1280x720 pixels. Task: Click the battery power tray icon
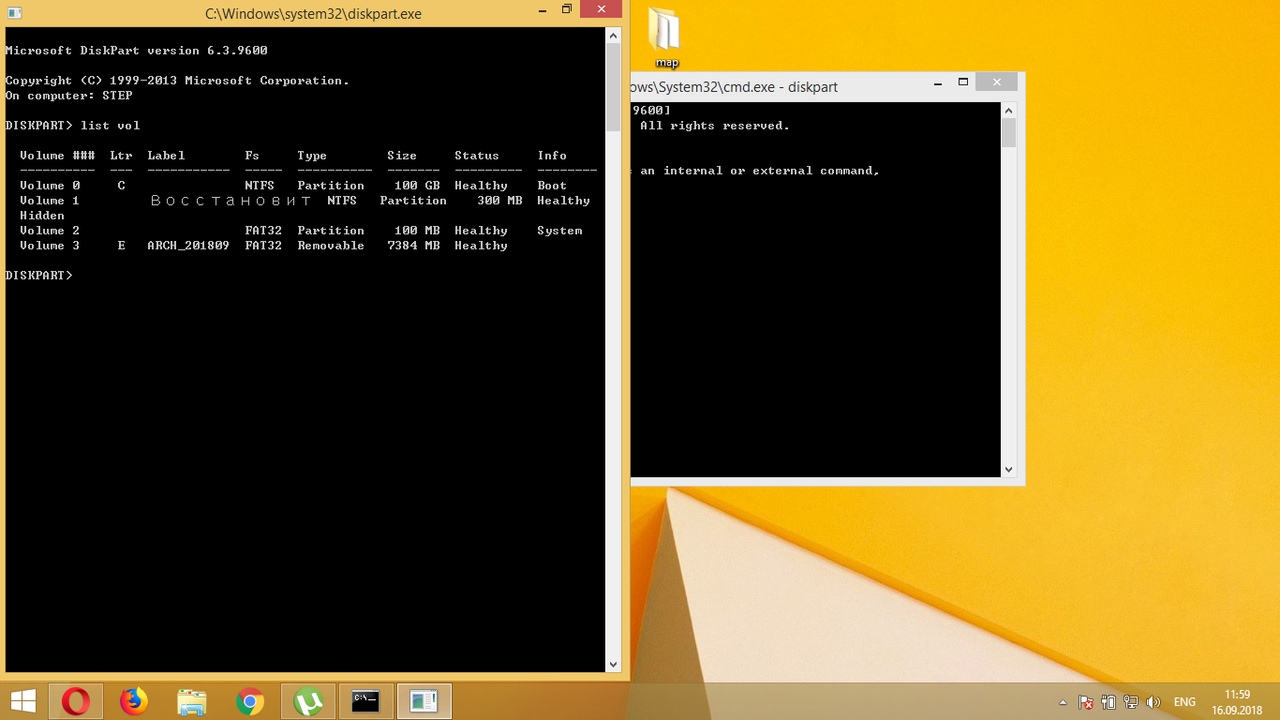click(x=1108, y=702)
